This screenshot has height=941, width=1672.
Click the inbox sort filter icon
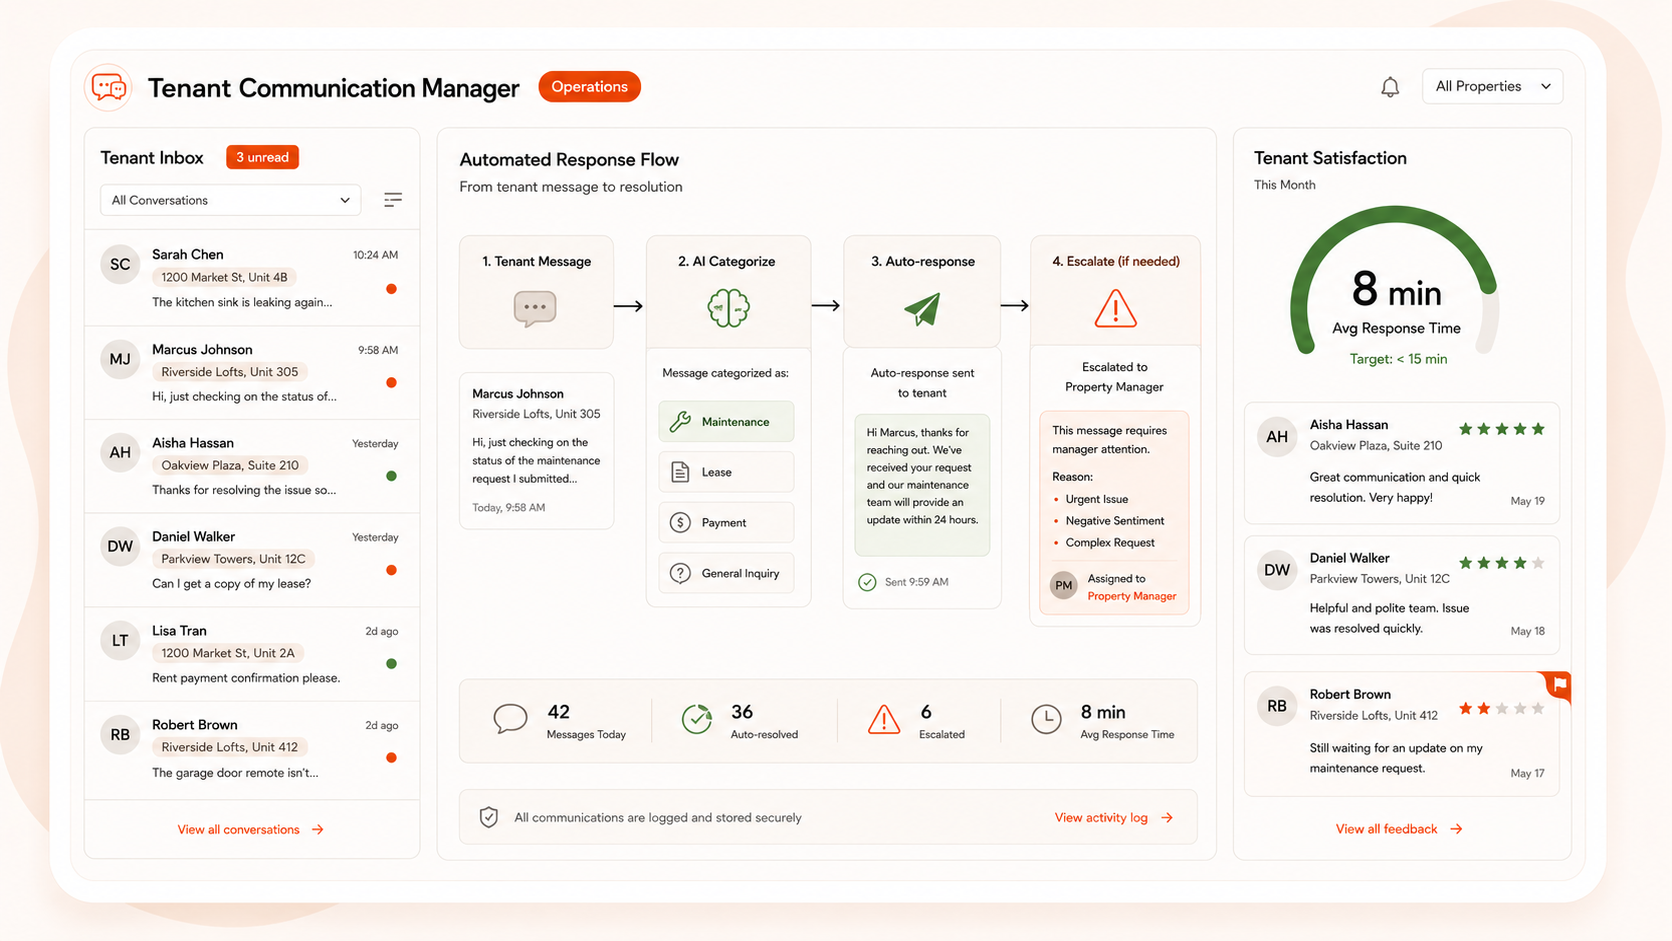click(x=393, y=200)
